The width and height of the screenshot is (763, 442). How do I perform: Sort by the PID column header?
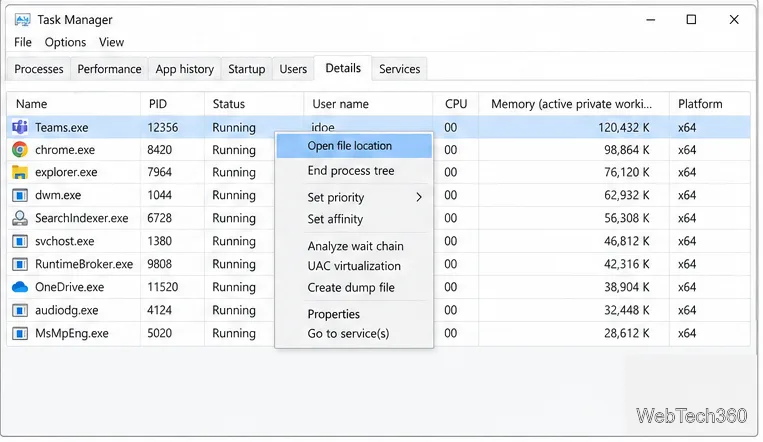pos(173,104)
